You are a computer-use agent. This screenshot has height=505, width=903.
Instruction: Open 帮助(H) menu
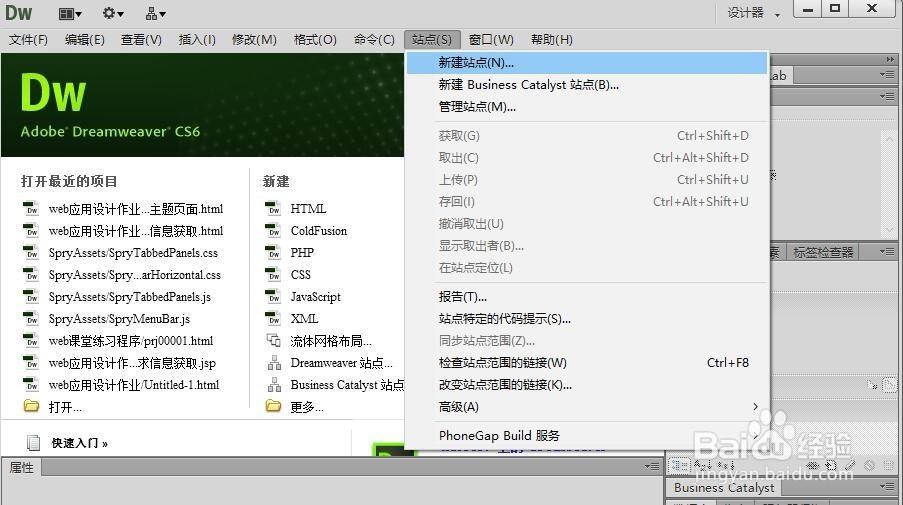coord(552,40)
